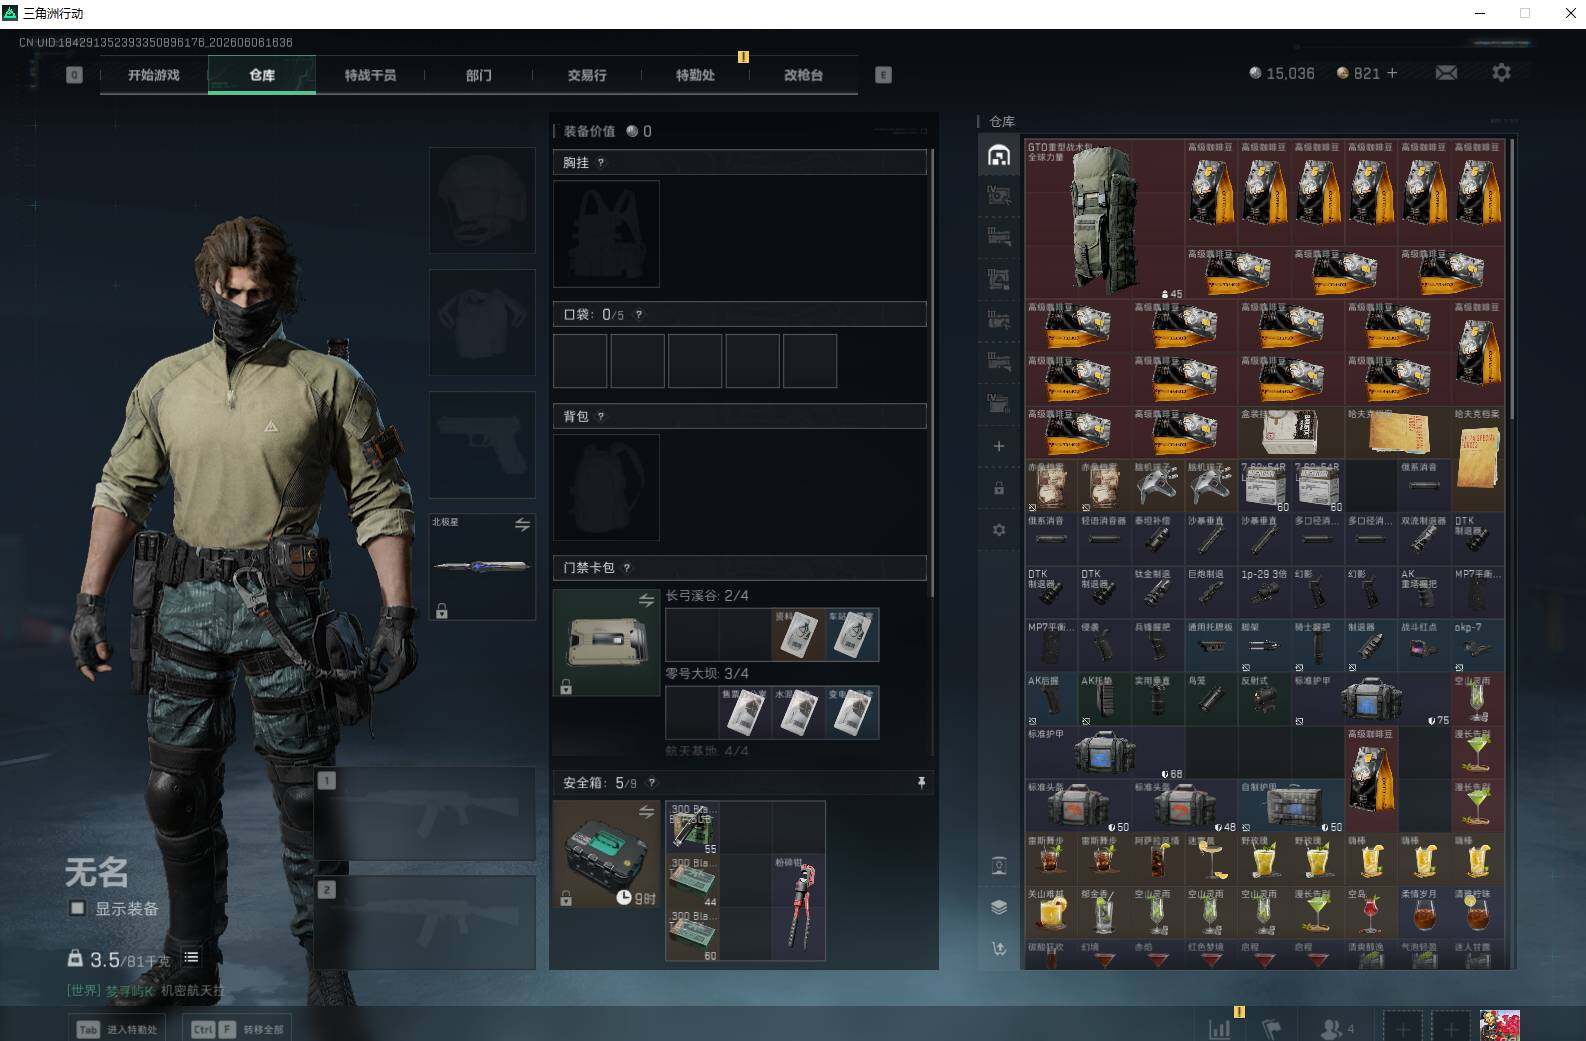Click the 金装扫 item in warehouse
The width and height of the screenshot is (1586, 1041).
click(1291, 433)
